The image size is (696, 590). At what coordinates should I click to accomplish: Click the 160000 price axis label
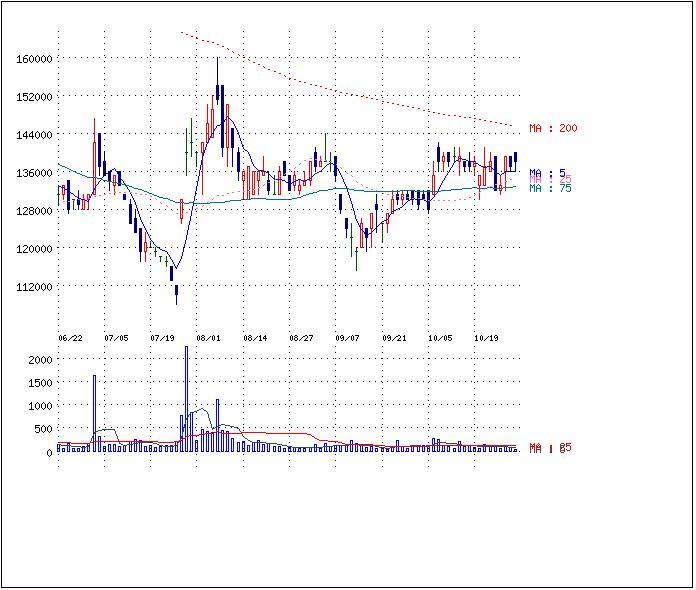34,59
